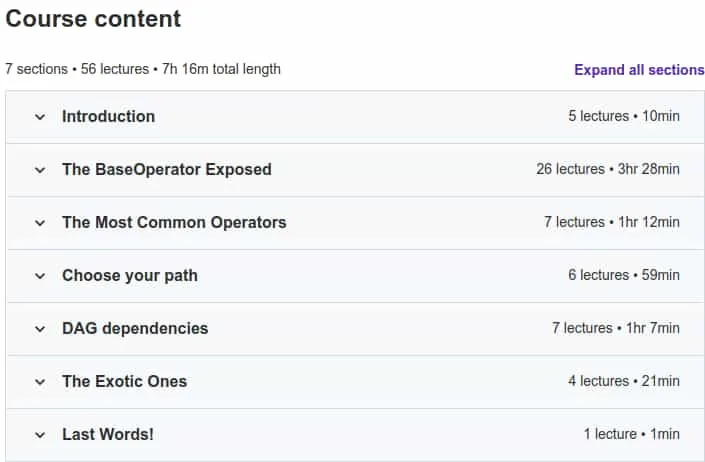Select the Introduction section title

coord(108,116)
